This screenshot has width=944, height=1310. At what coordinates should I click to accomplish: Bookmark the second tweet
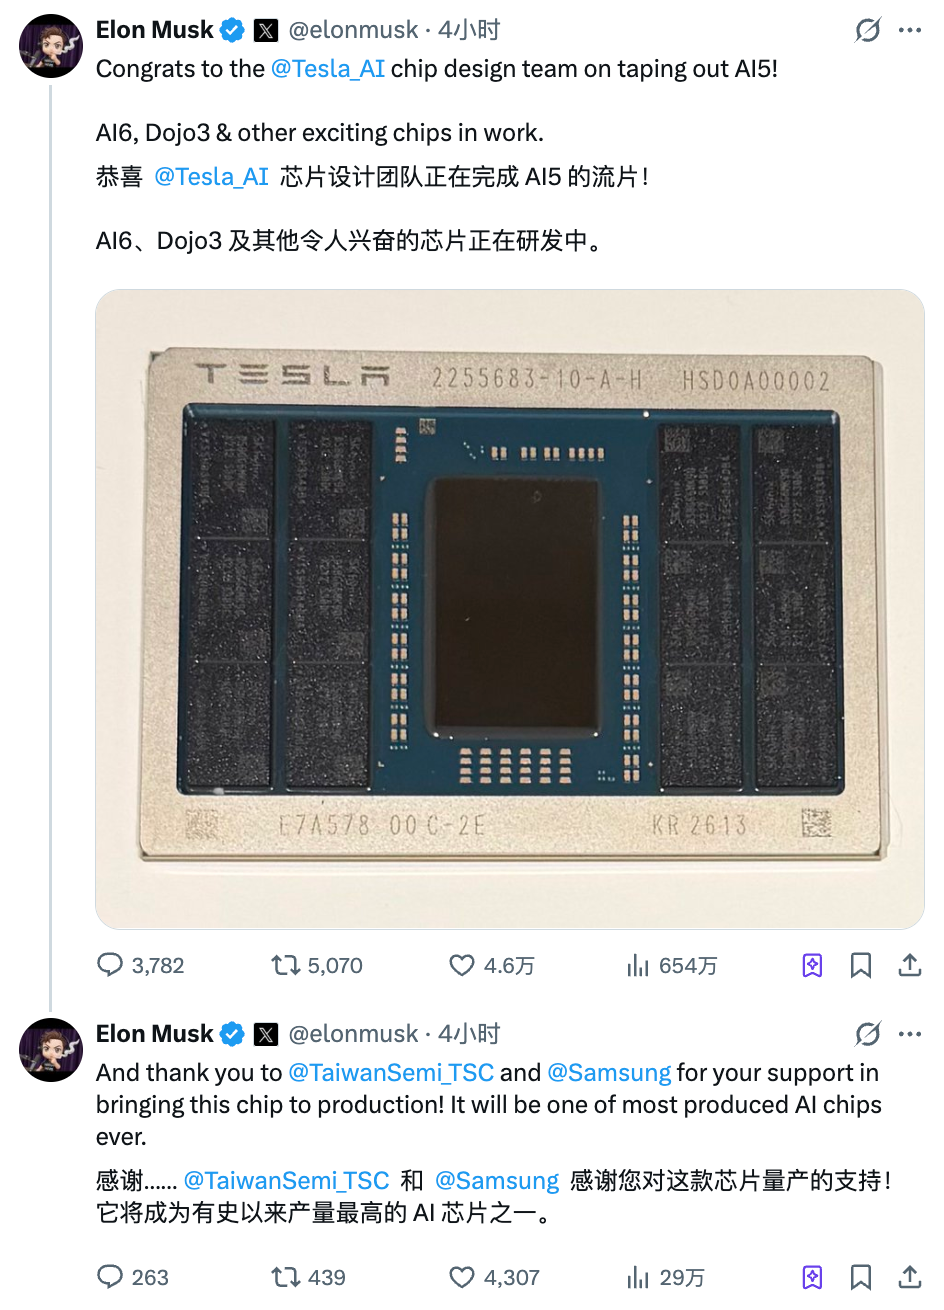pos(860,1277)
